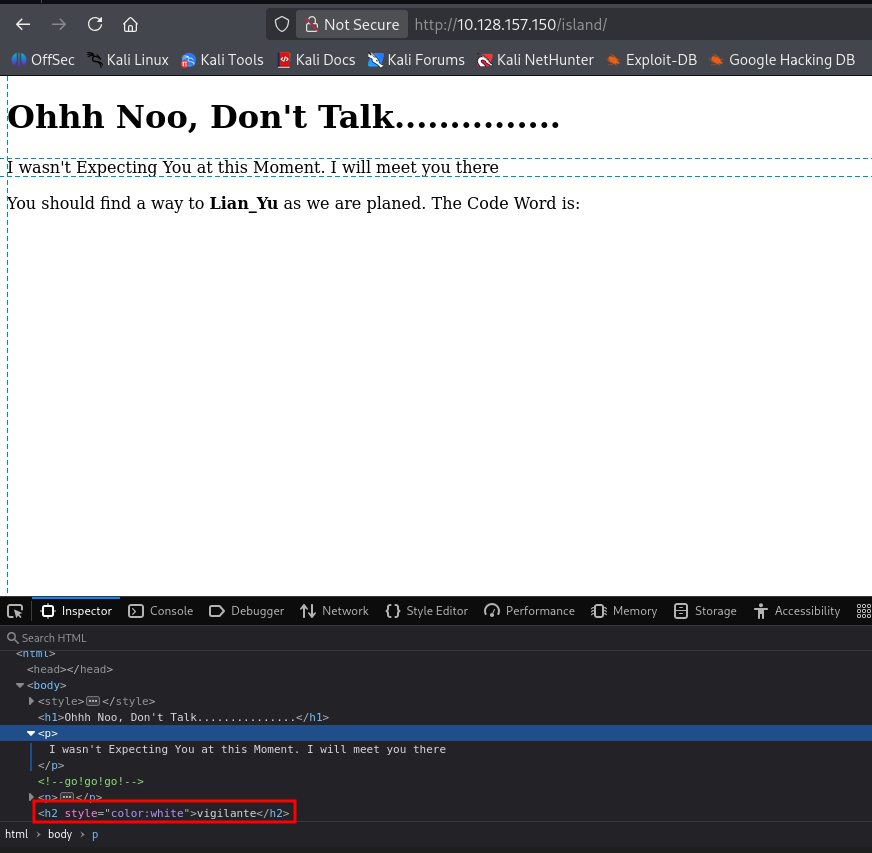
Task: Open the tracking protection shield icon
Action: [x=282, y=24]
